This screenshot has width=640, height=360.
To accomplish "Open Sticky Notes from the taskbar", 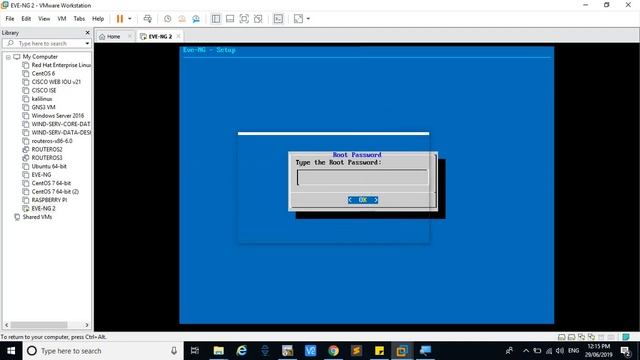I will click(379, 351).
